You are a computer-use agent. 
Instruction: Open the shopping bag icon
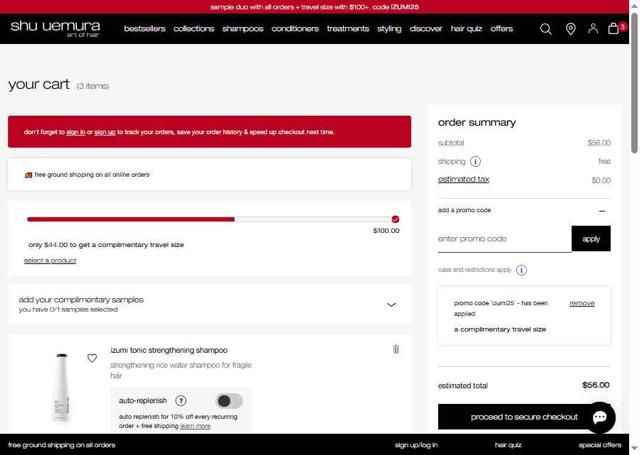[x=613, y=28]
